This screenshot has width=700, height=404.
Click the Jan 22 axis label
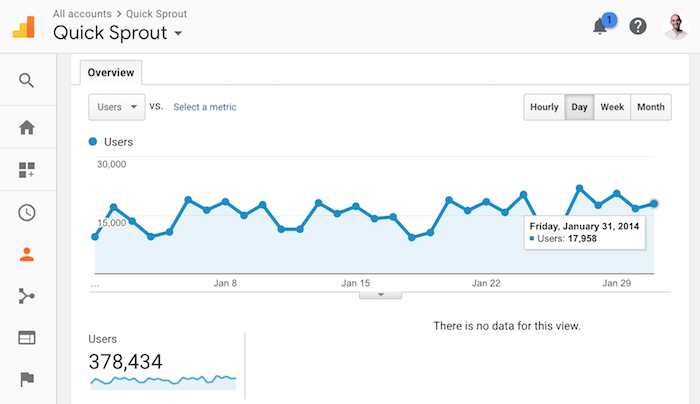point(486,283)
